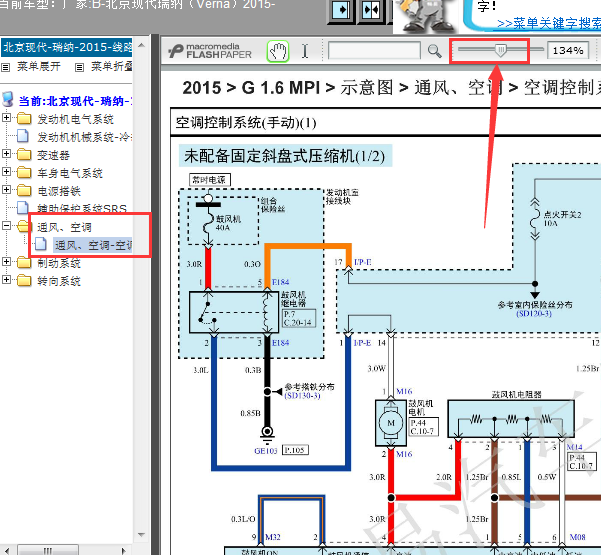The image size is (601, 555).
Task: Click the 菜单折叠 list icon
Action: (79, 68)
